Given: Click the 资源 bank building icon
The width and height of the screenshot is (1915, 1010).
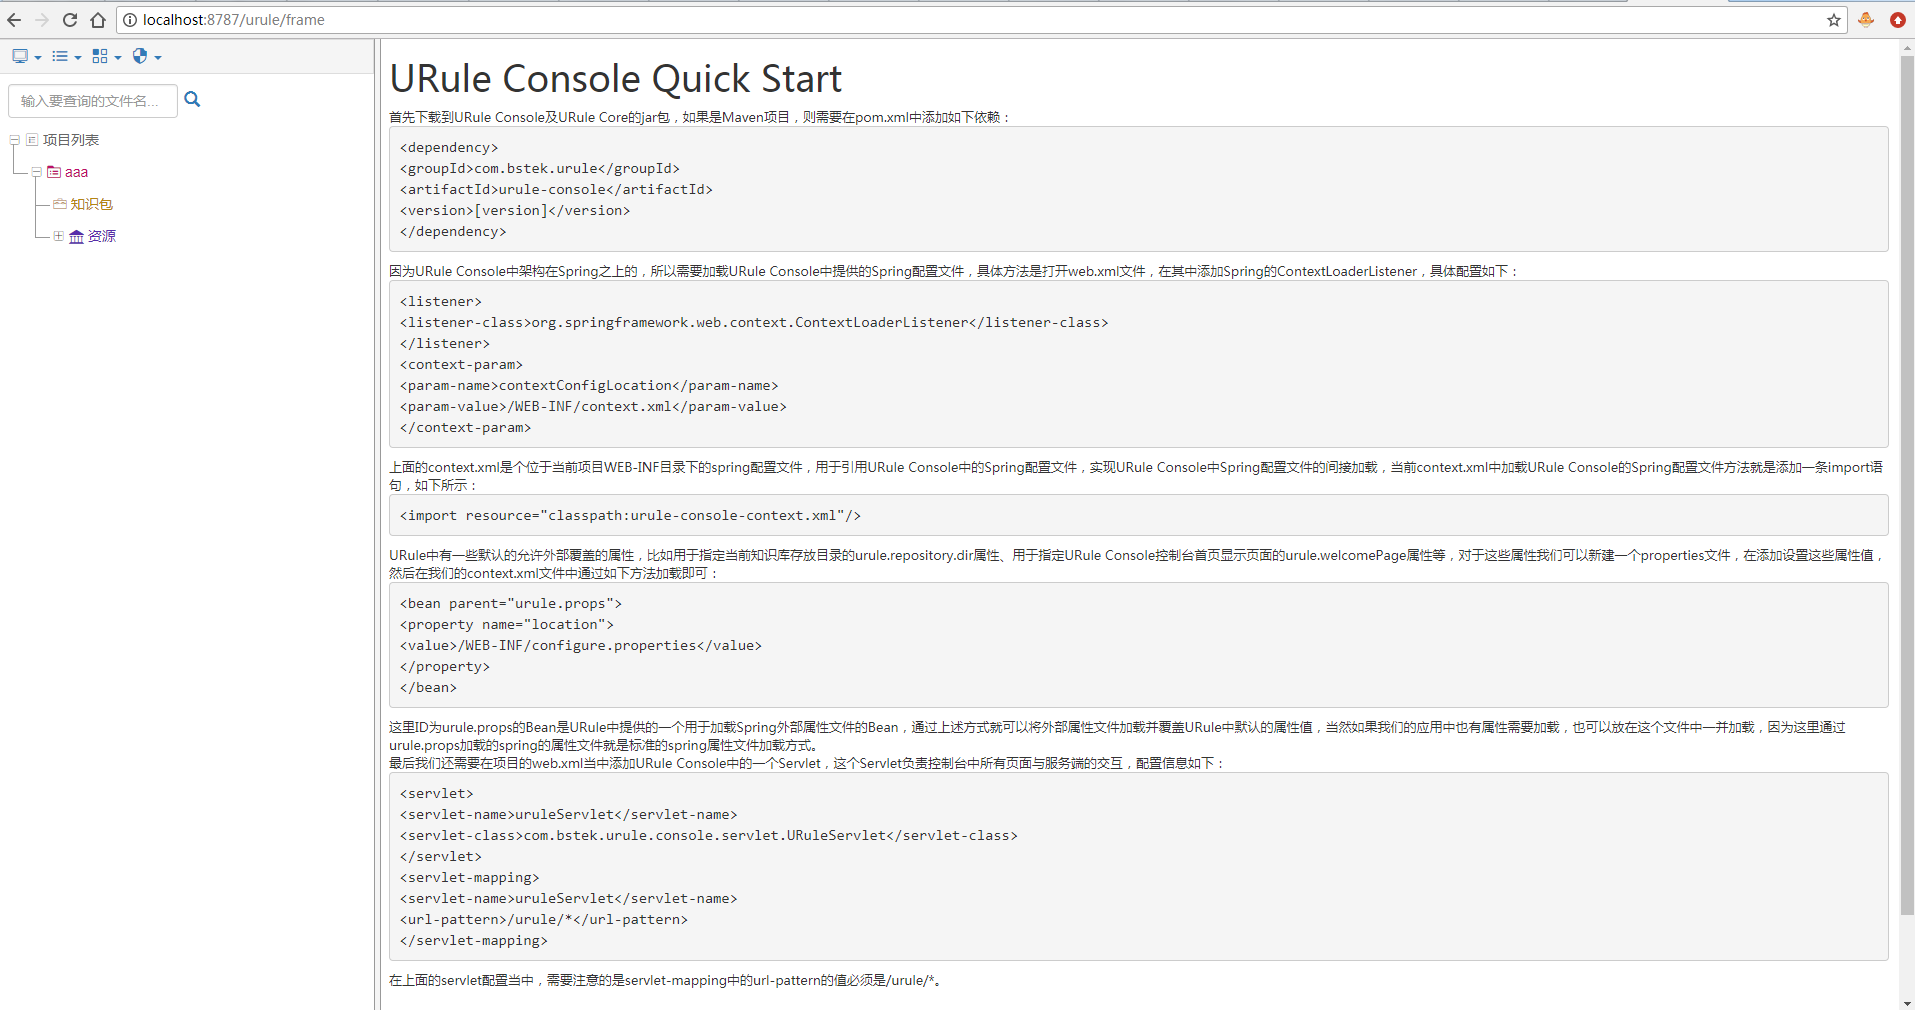Looking at the screenshot, I should [76, 236].
